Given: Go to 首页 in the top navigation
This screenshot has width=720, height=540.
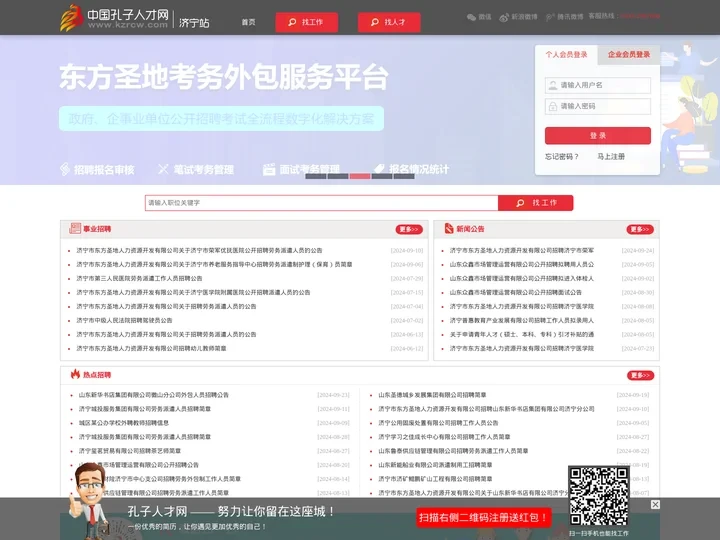Looking at the screenshot, I should coord(248,22).
